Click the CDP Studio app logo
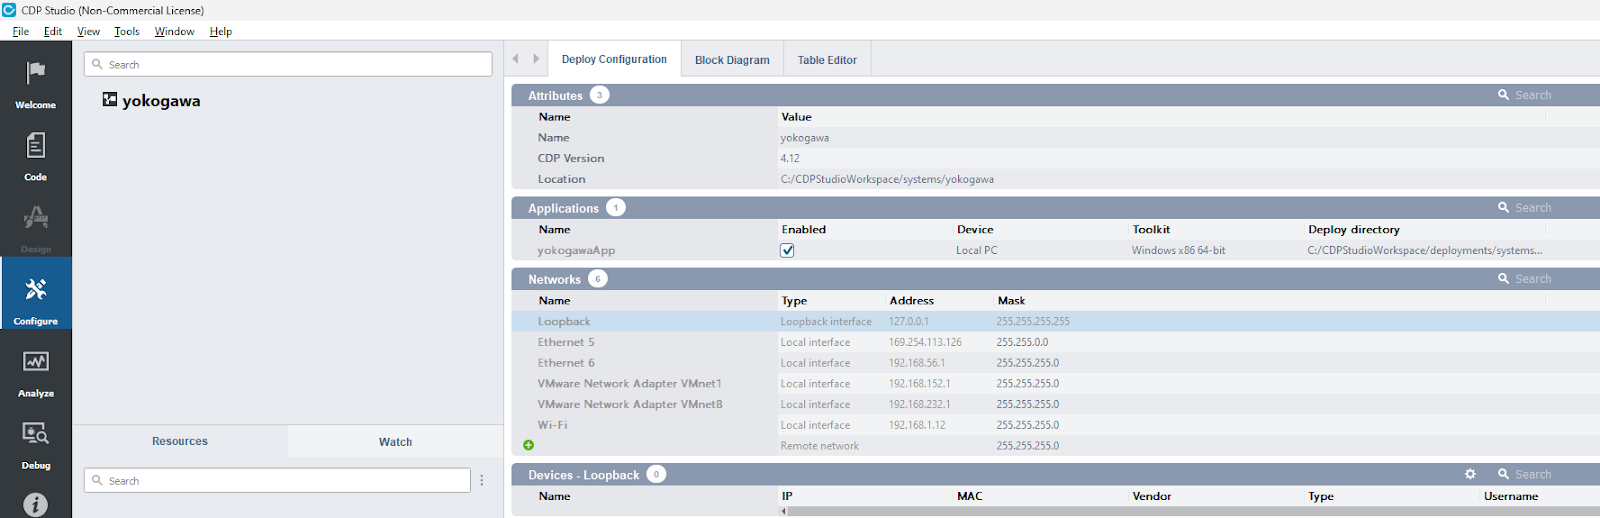Screen dimensions: 1600x518 [9, 10]
